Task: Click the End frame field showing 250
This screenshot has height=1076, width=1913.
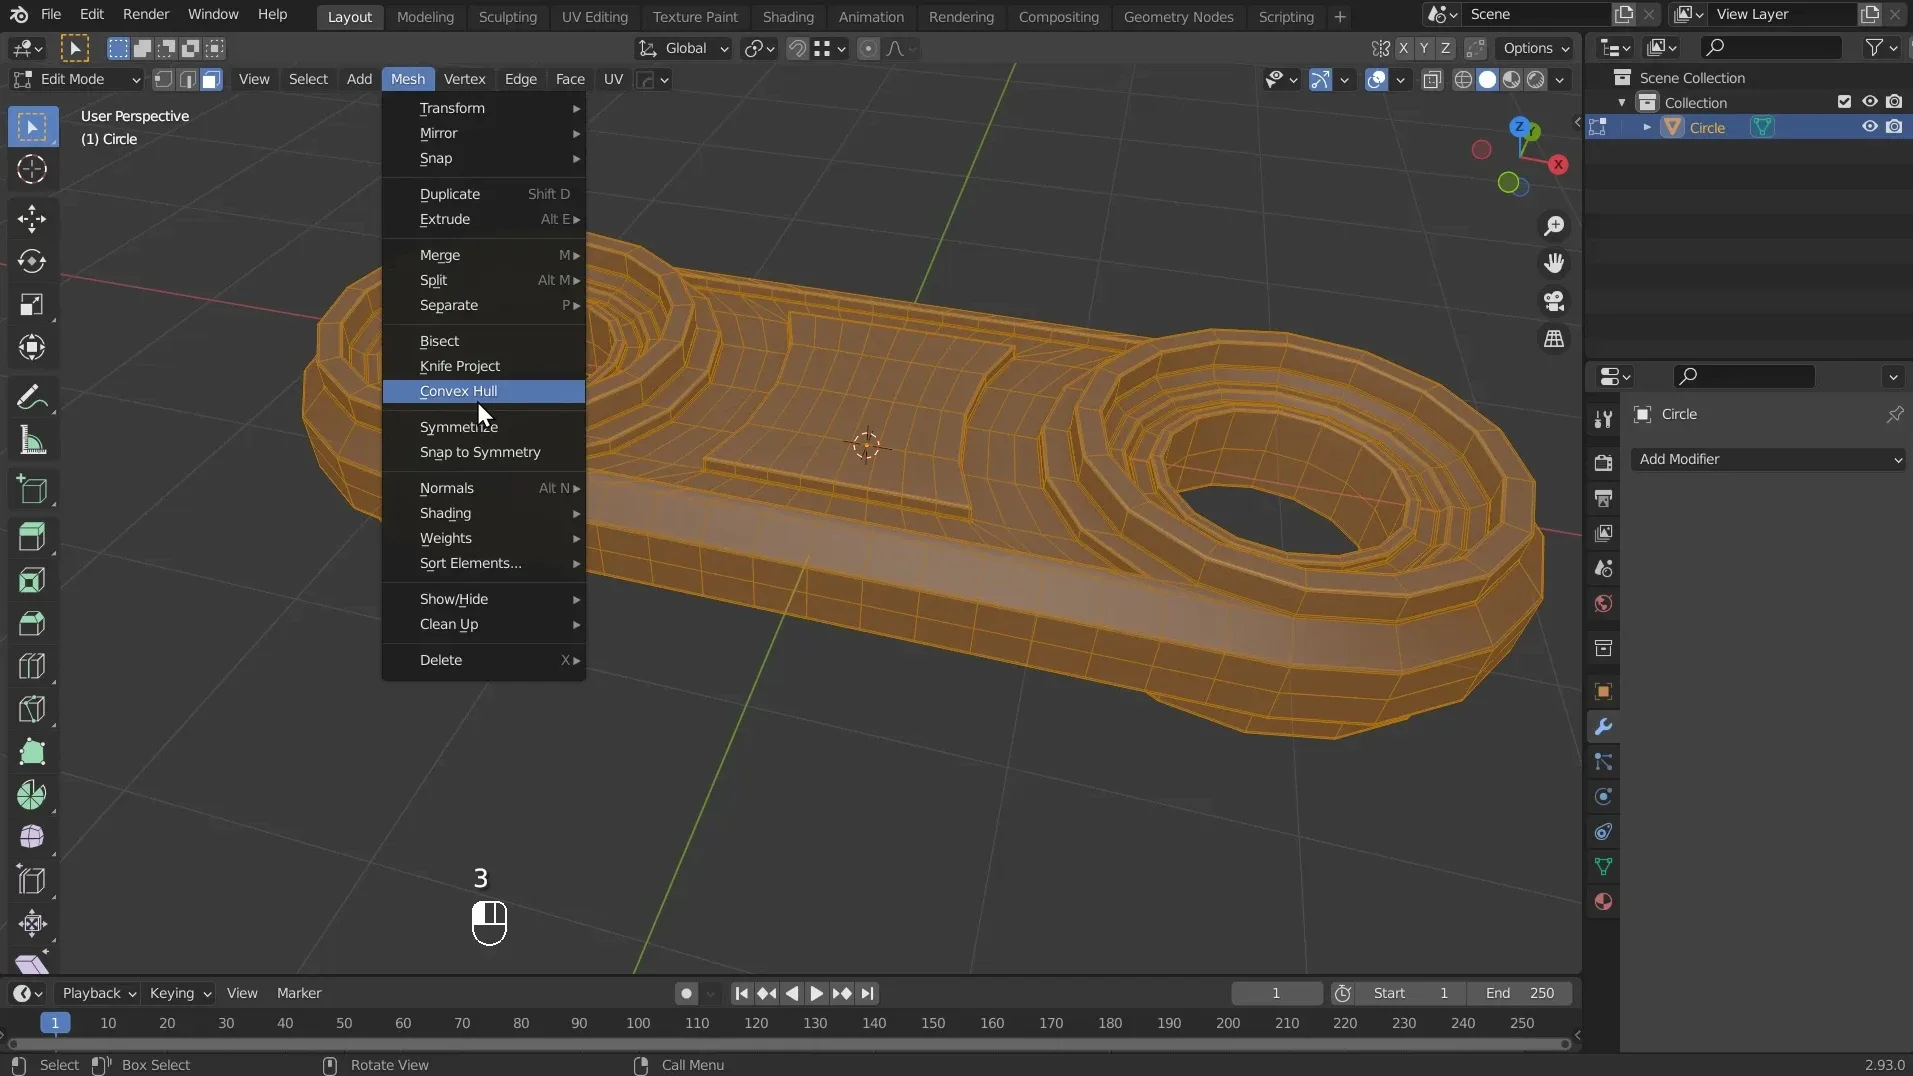Action: pyautogui.click(x=1520, y=993)
